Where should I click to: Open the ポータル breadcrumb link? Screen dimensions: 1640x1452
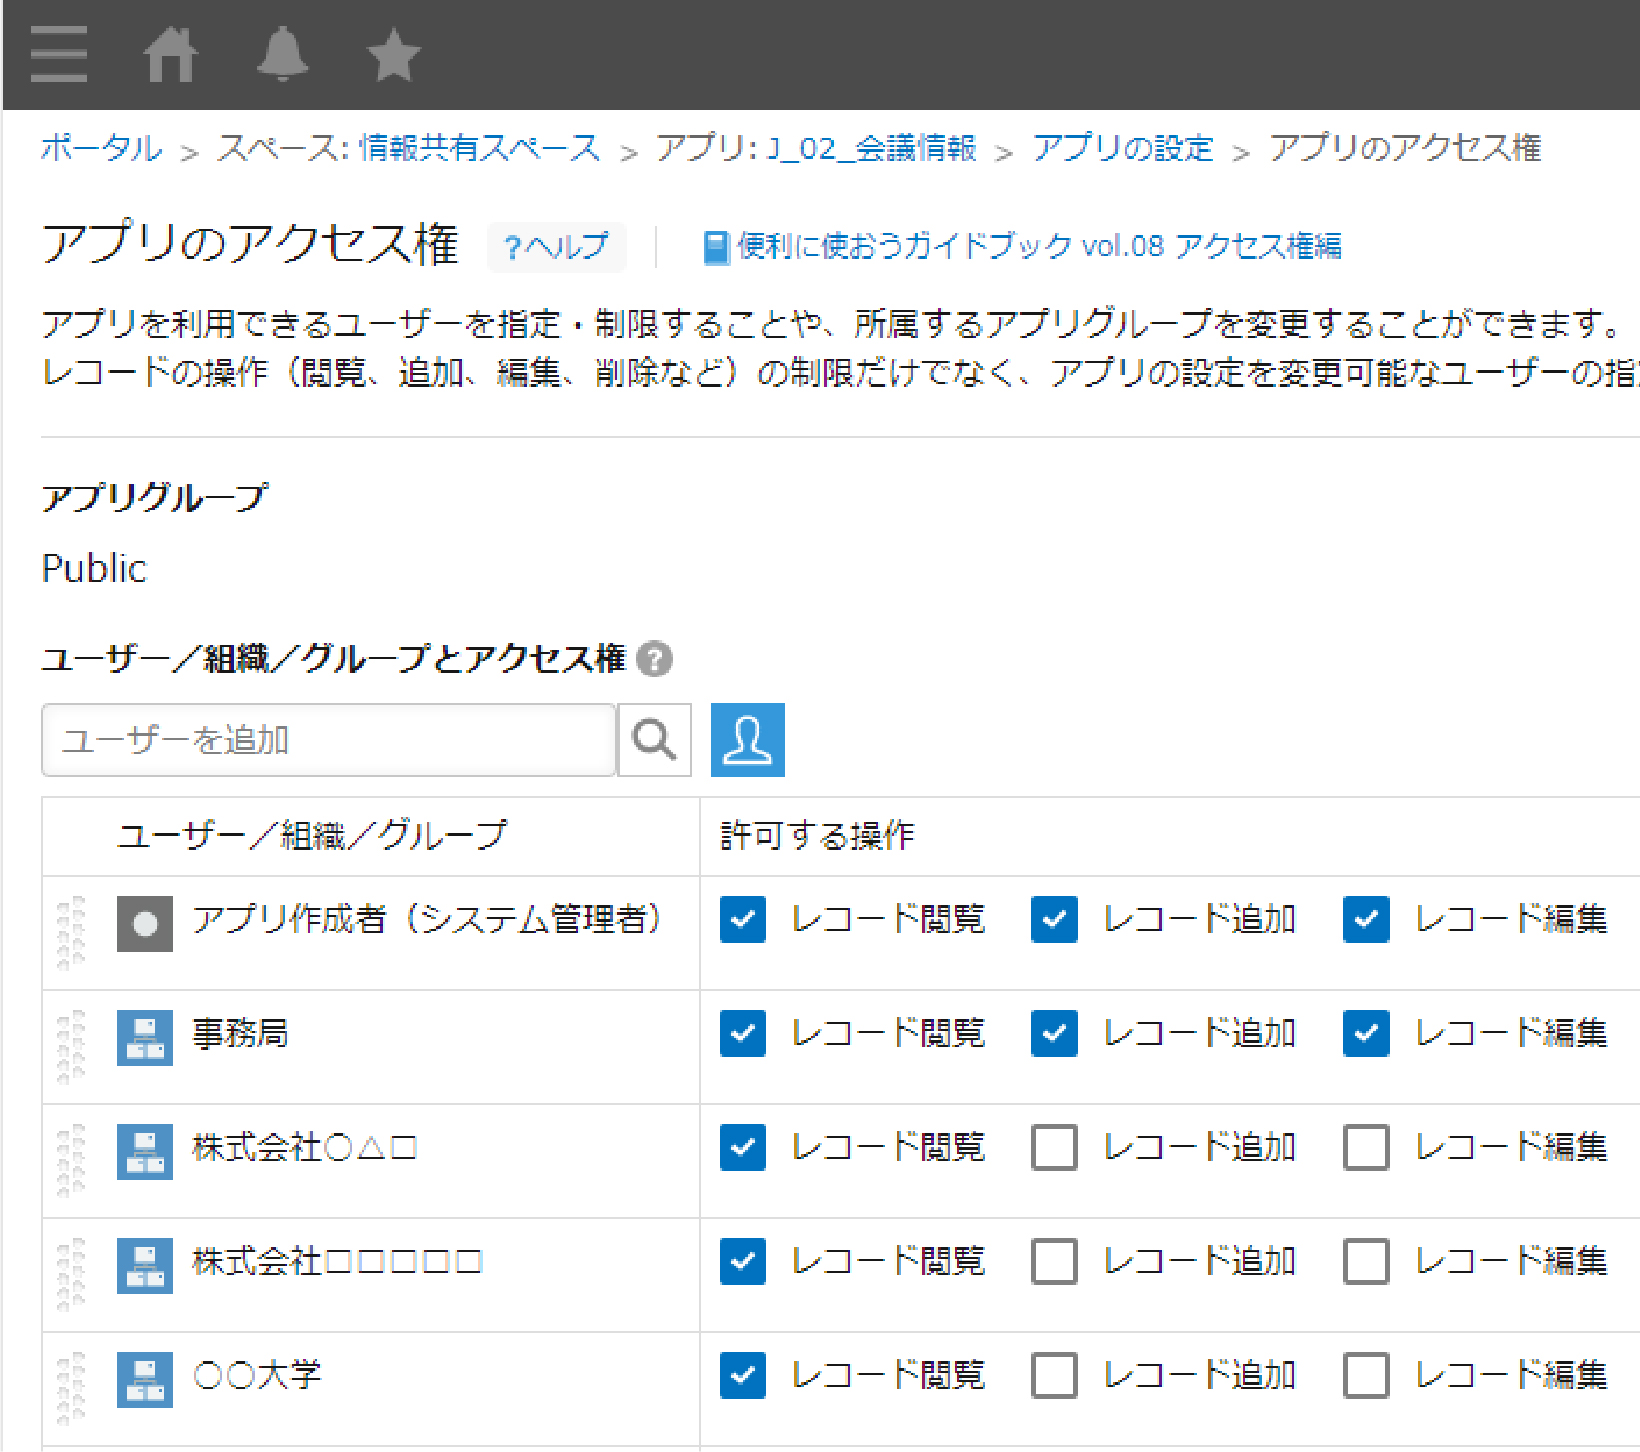click(x=101, y=148)
